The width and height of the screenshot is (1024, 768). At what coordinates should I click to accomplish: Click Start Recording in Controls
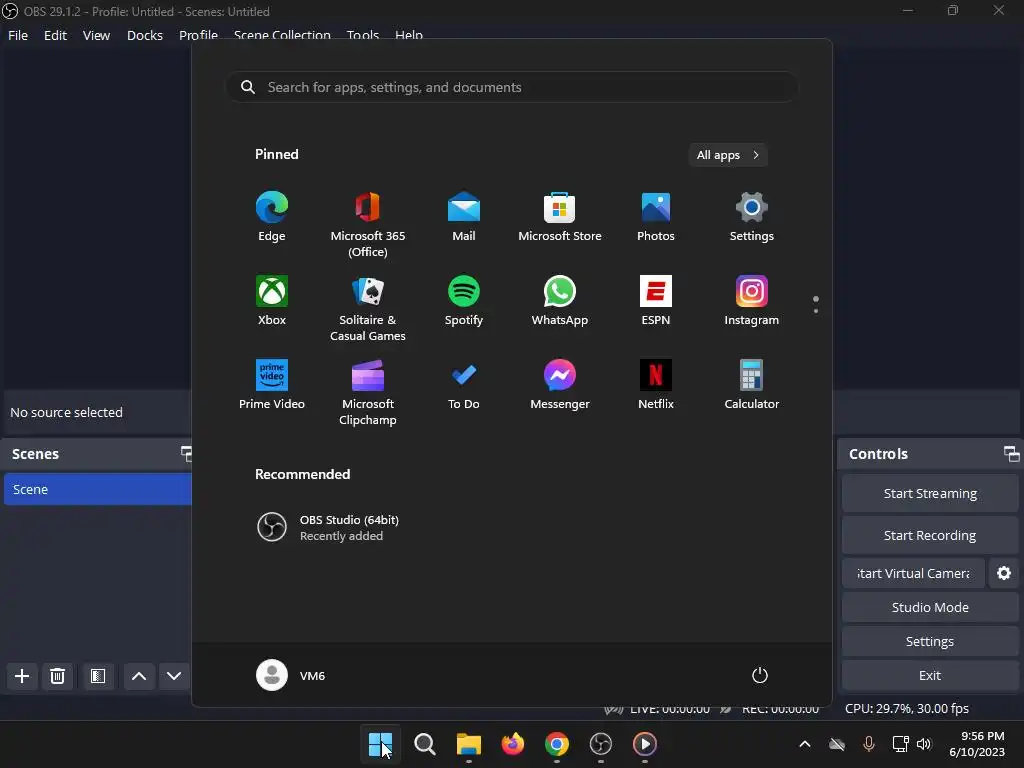[x=930, y=536]
